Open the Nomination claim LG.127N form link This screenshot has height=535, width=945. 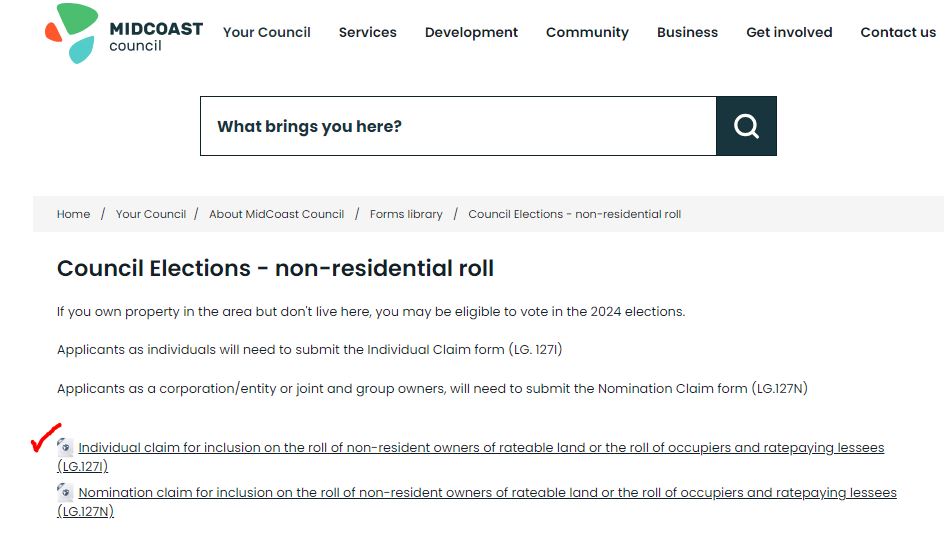coord(477,501)
